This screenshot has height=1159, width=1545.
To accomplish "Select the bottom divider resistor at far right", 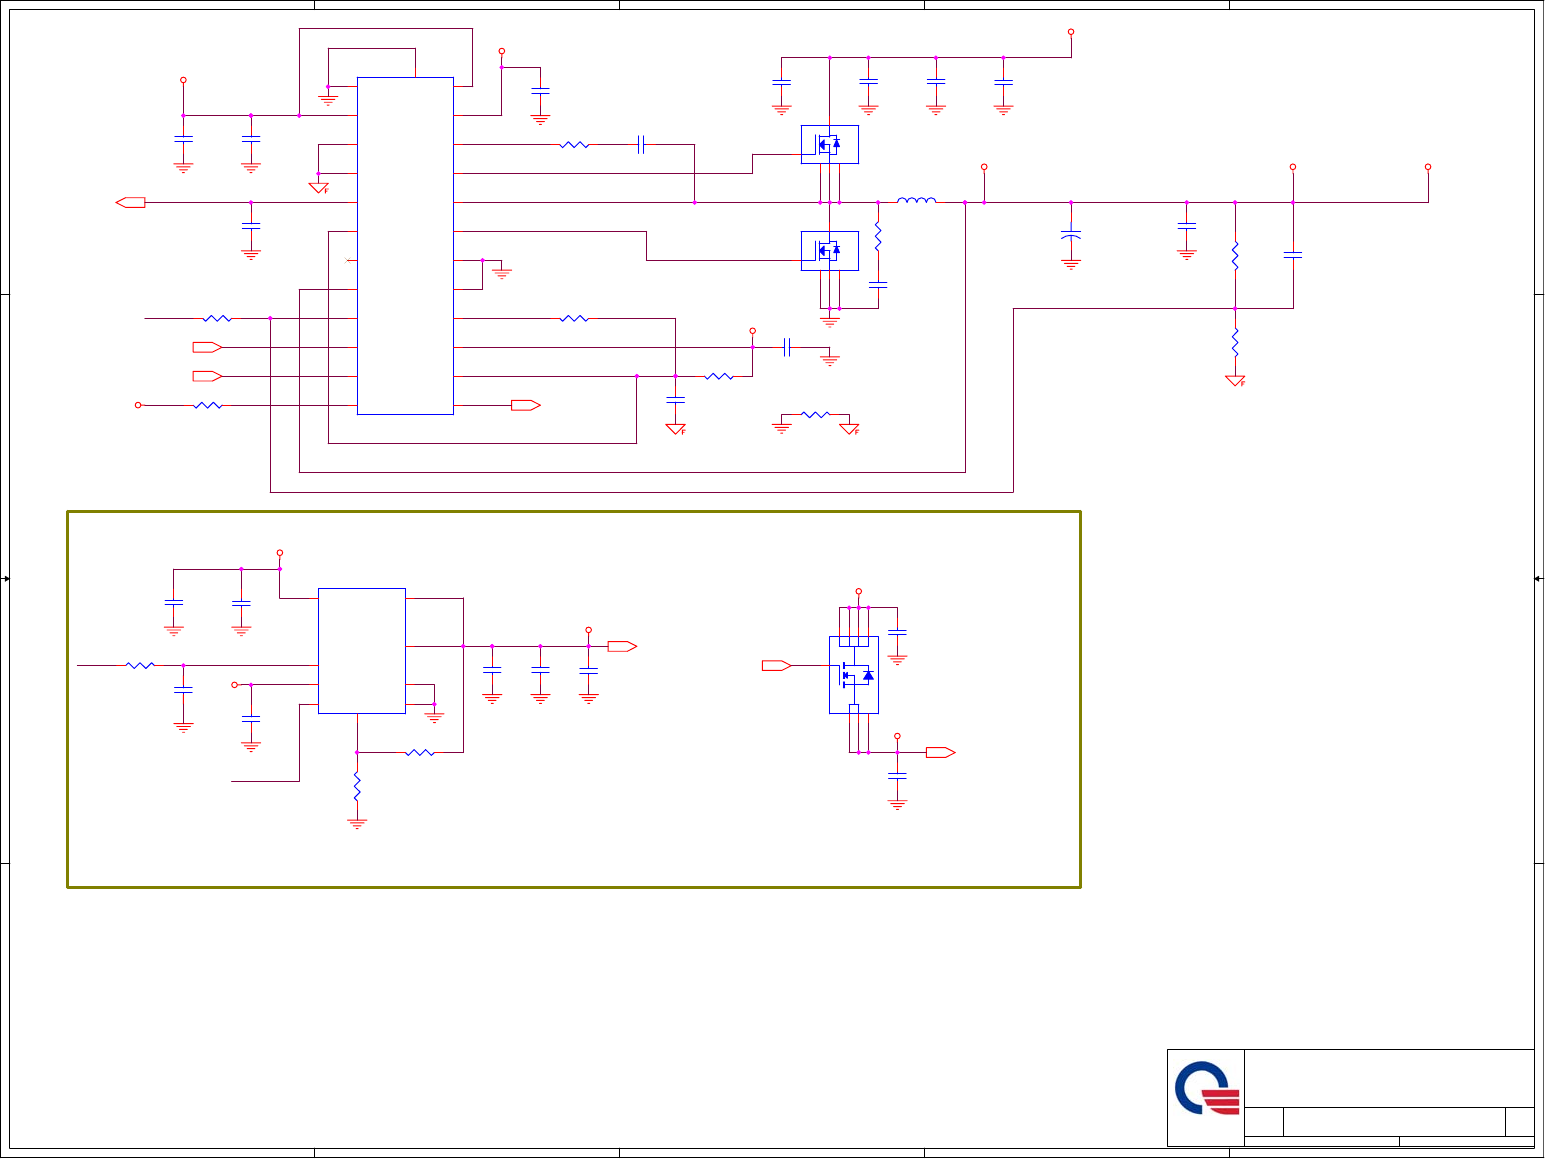I will (x=1235, y=343).
